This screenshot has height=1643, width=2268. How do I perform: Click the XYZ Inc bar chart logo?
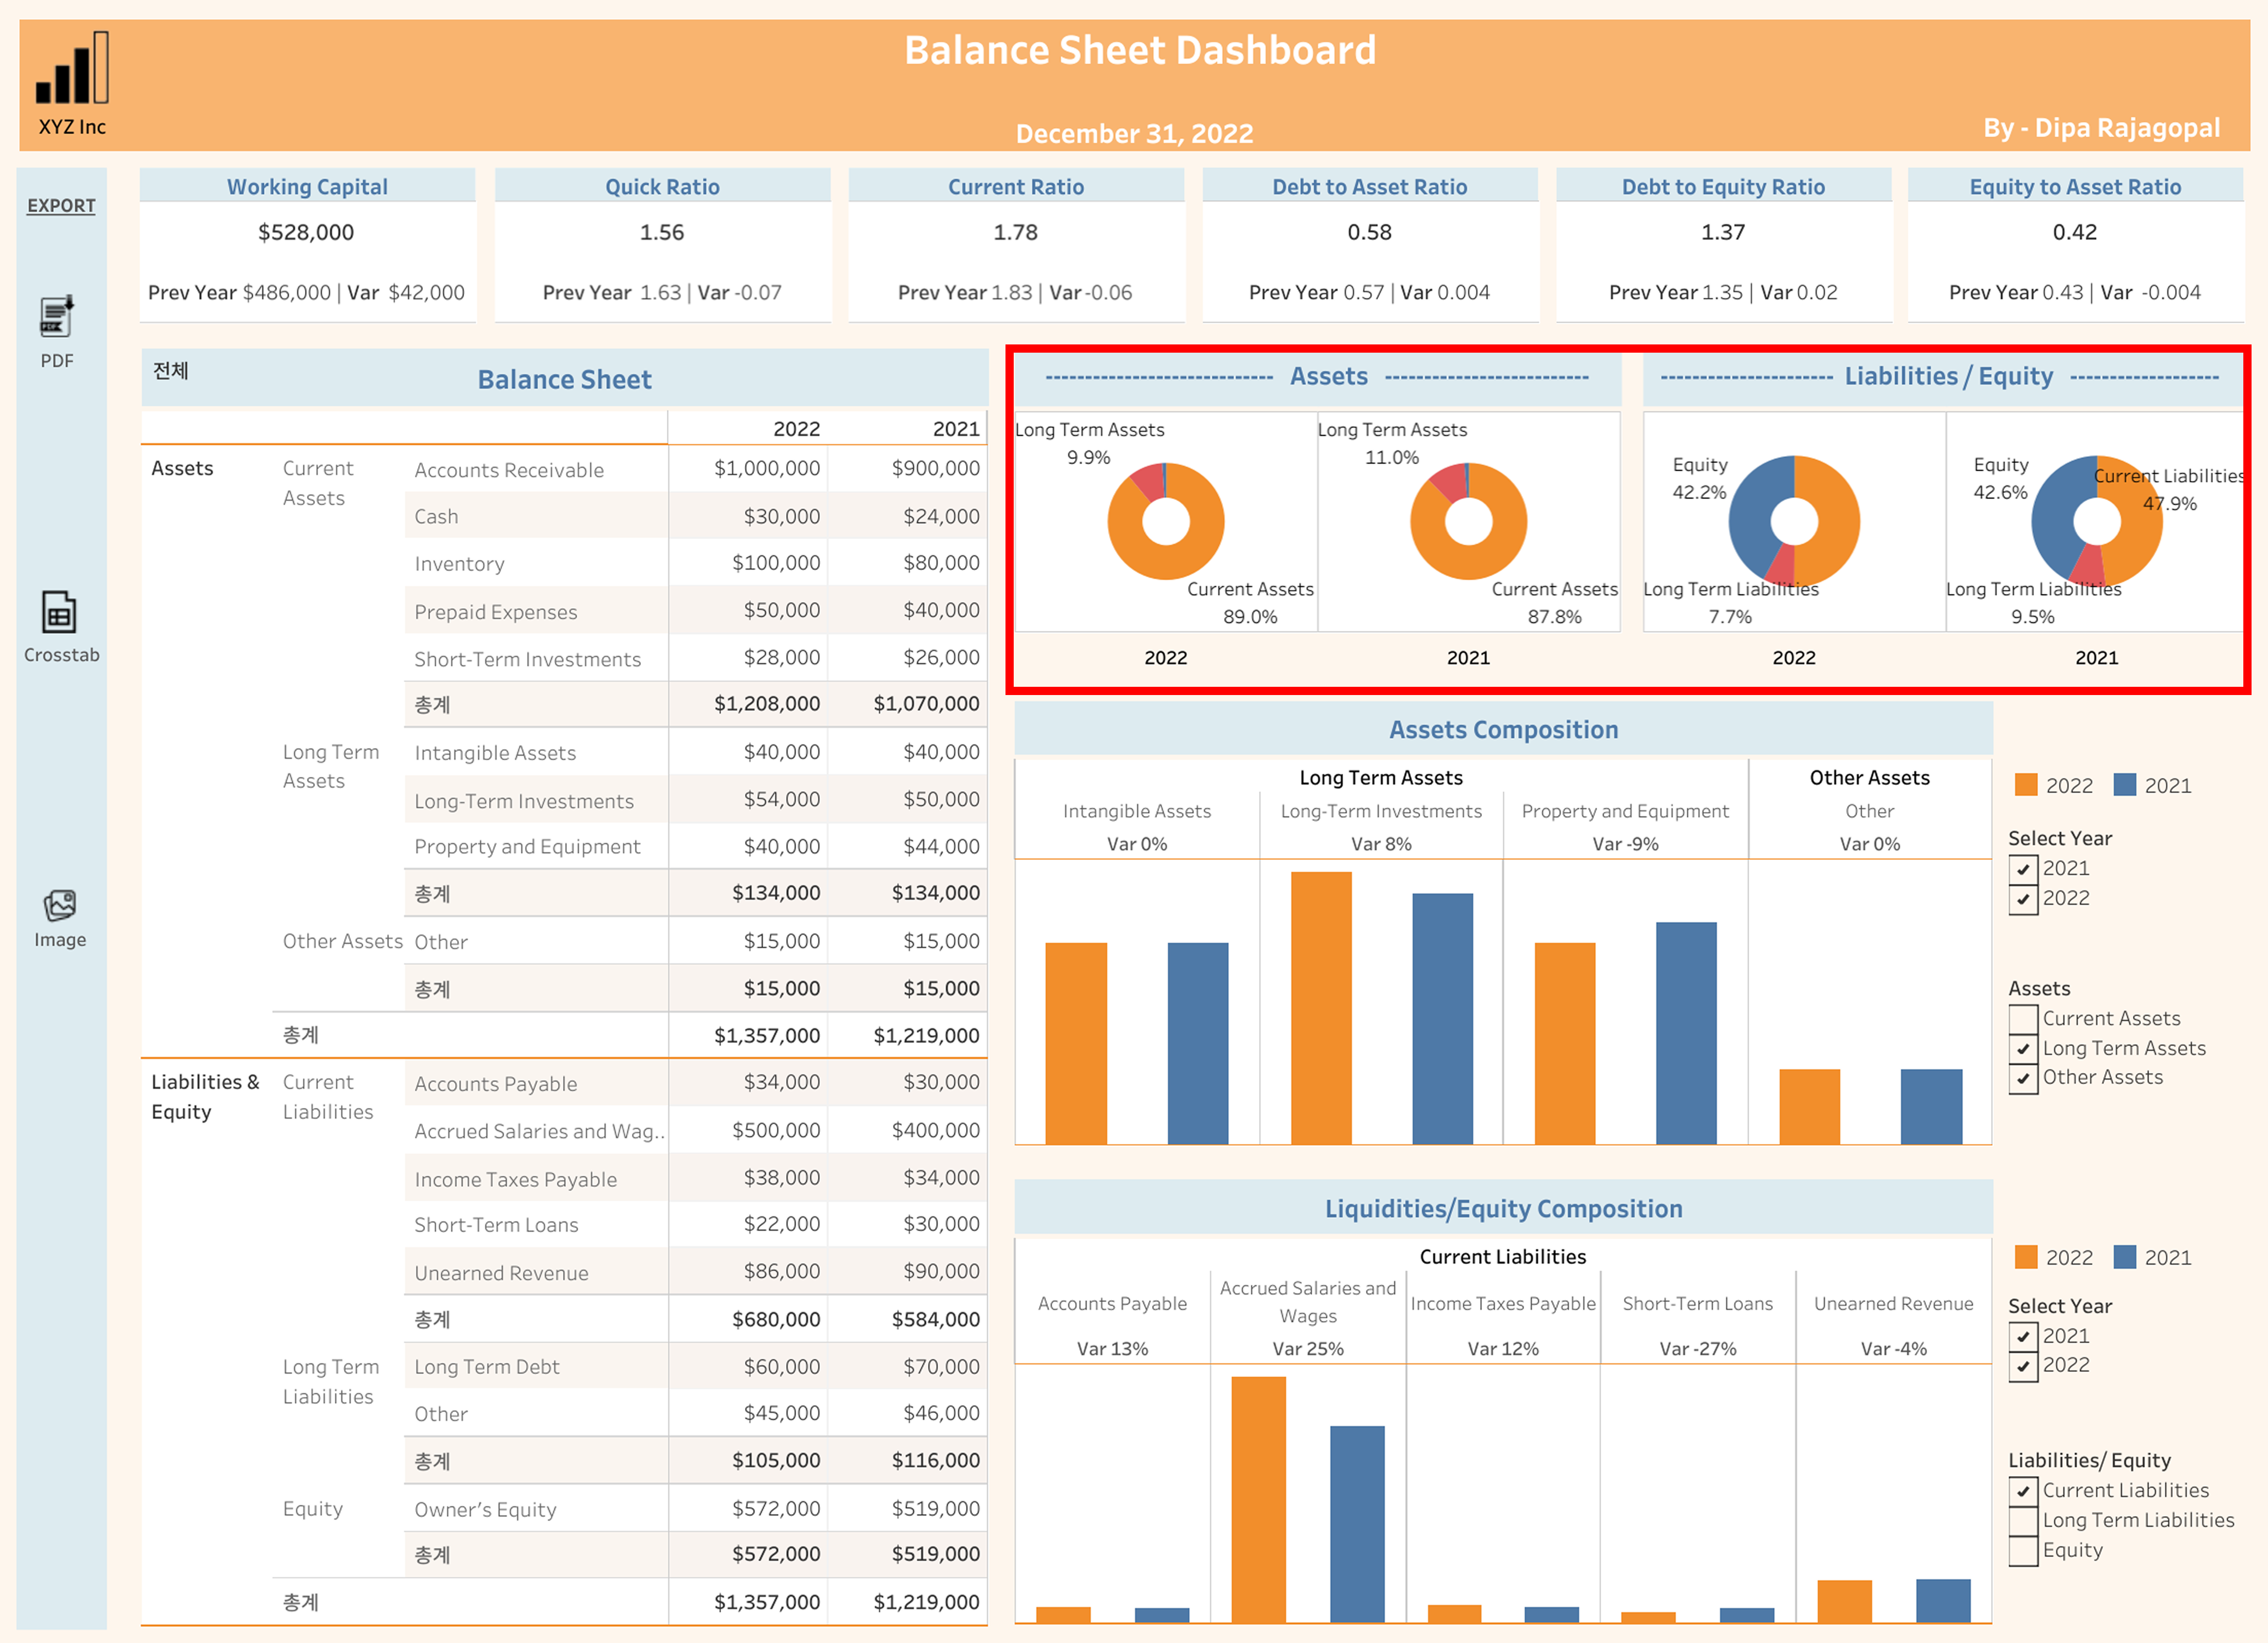click(72, 68)
